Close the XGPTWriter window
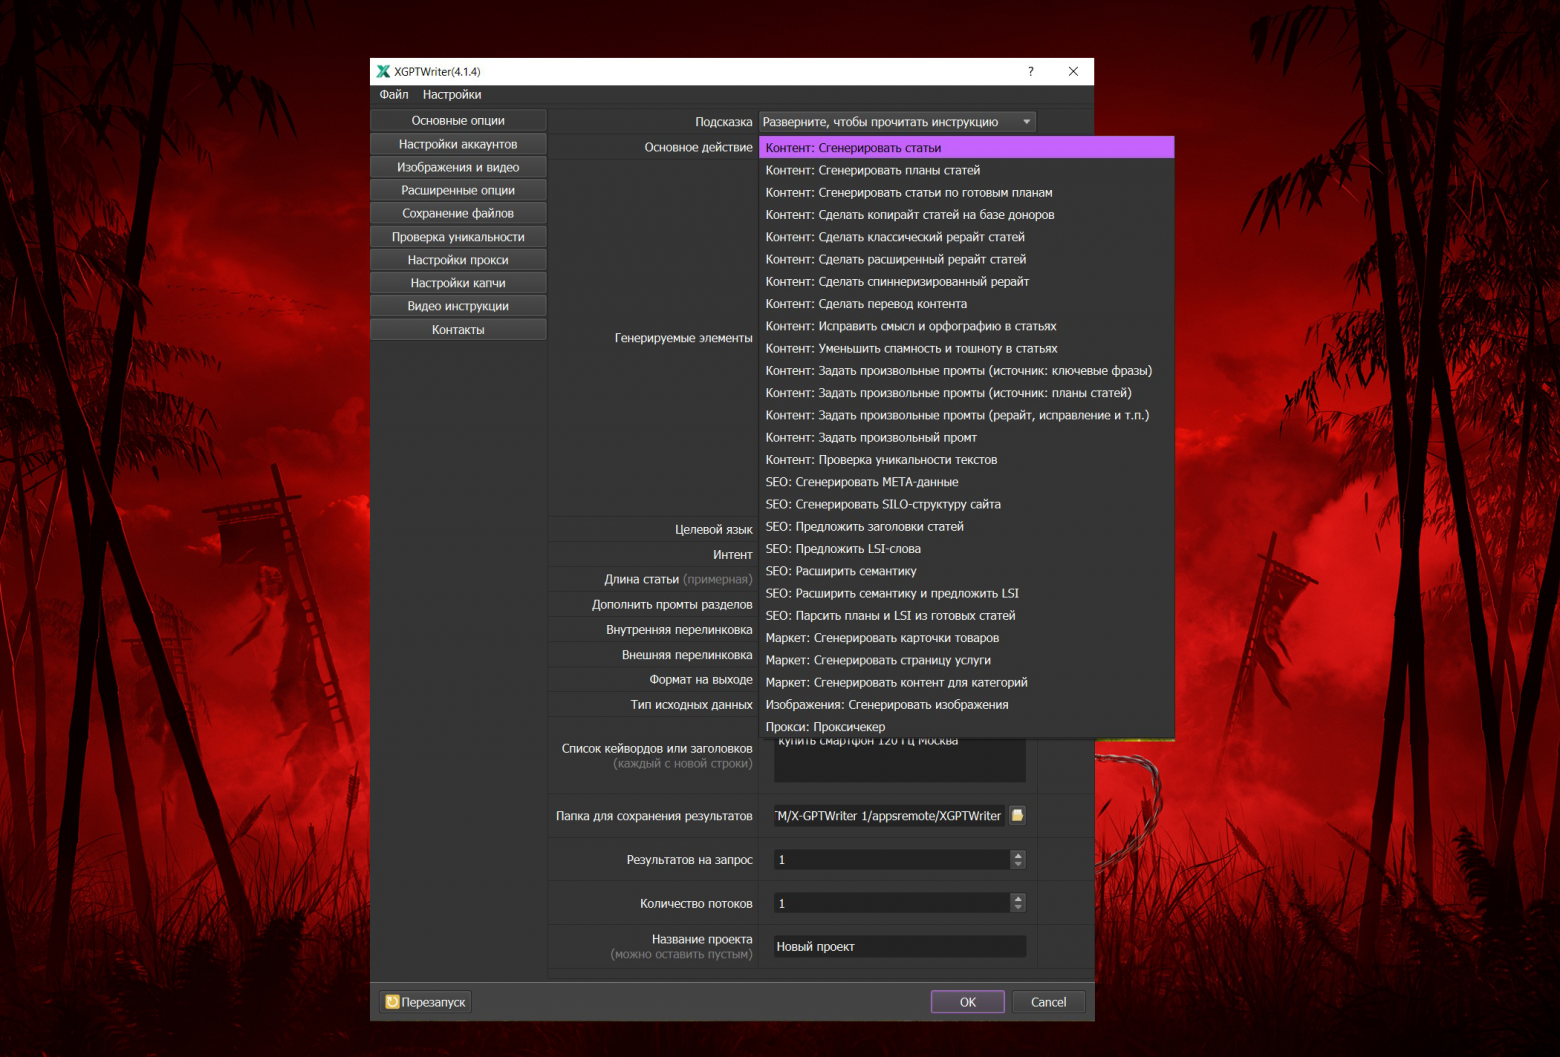Image resolution: width=1560 pixels, height=1057 pixels. click(1073, 72)
